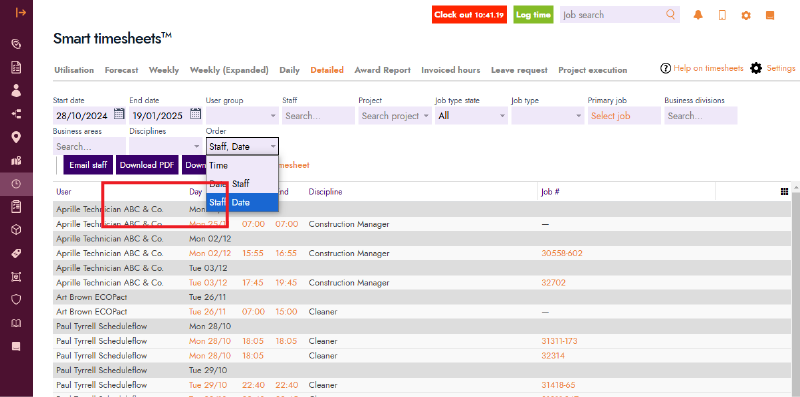Open the notifications bell icon
This screenshot has width=800, height=397.
(x=698, y=15)
